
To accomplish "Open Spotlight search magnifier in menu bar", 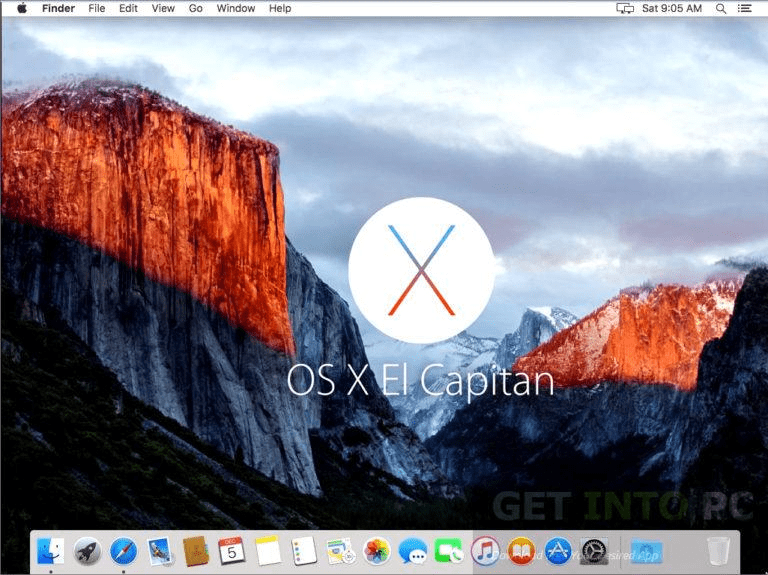I will coord(721,8).
